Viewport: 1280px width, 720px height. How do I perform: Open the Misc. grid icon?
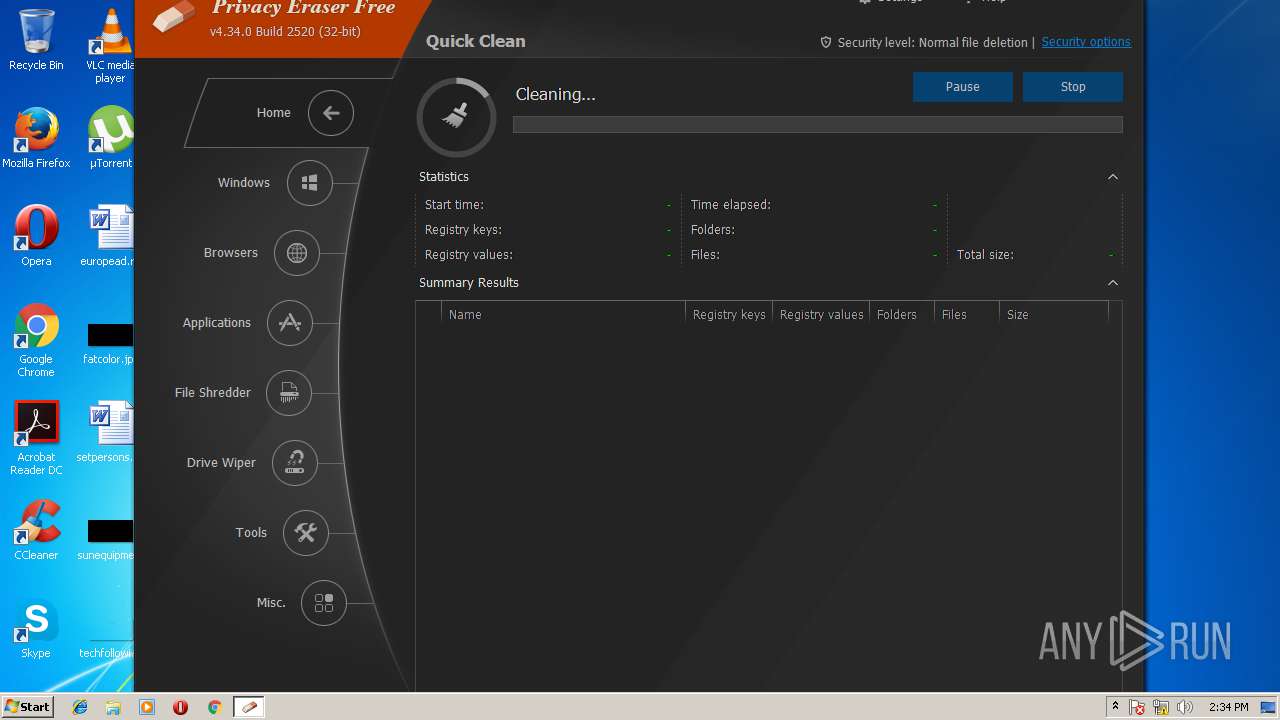point(324,603)
